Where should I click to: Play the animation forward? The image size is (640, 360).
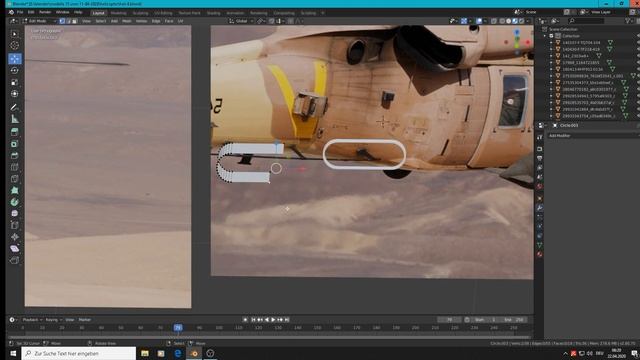coord(273,320)
